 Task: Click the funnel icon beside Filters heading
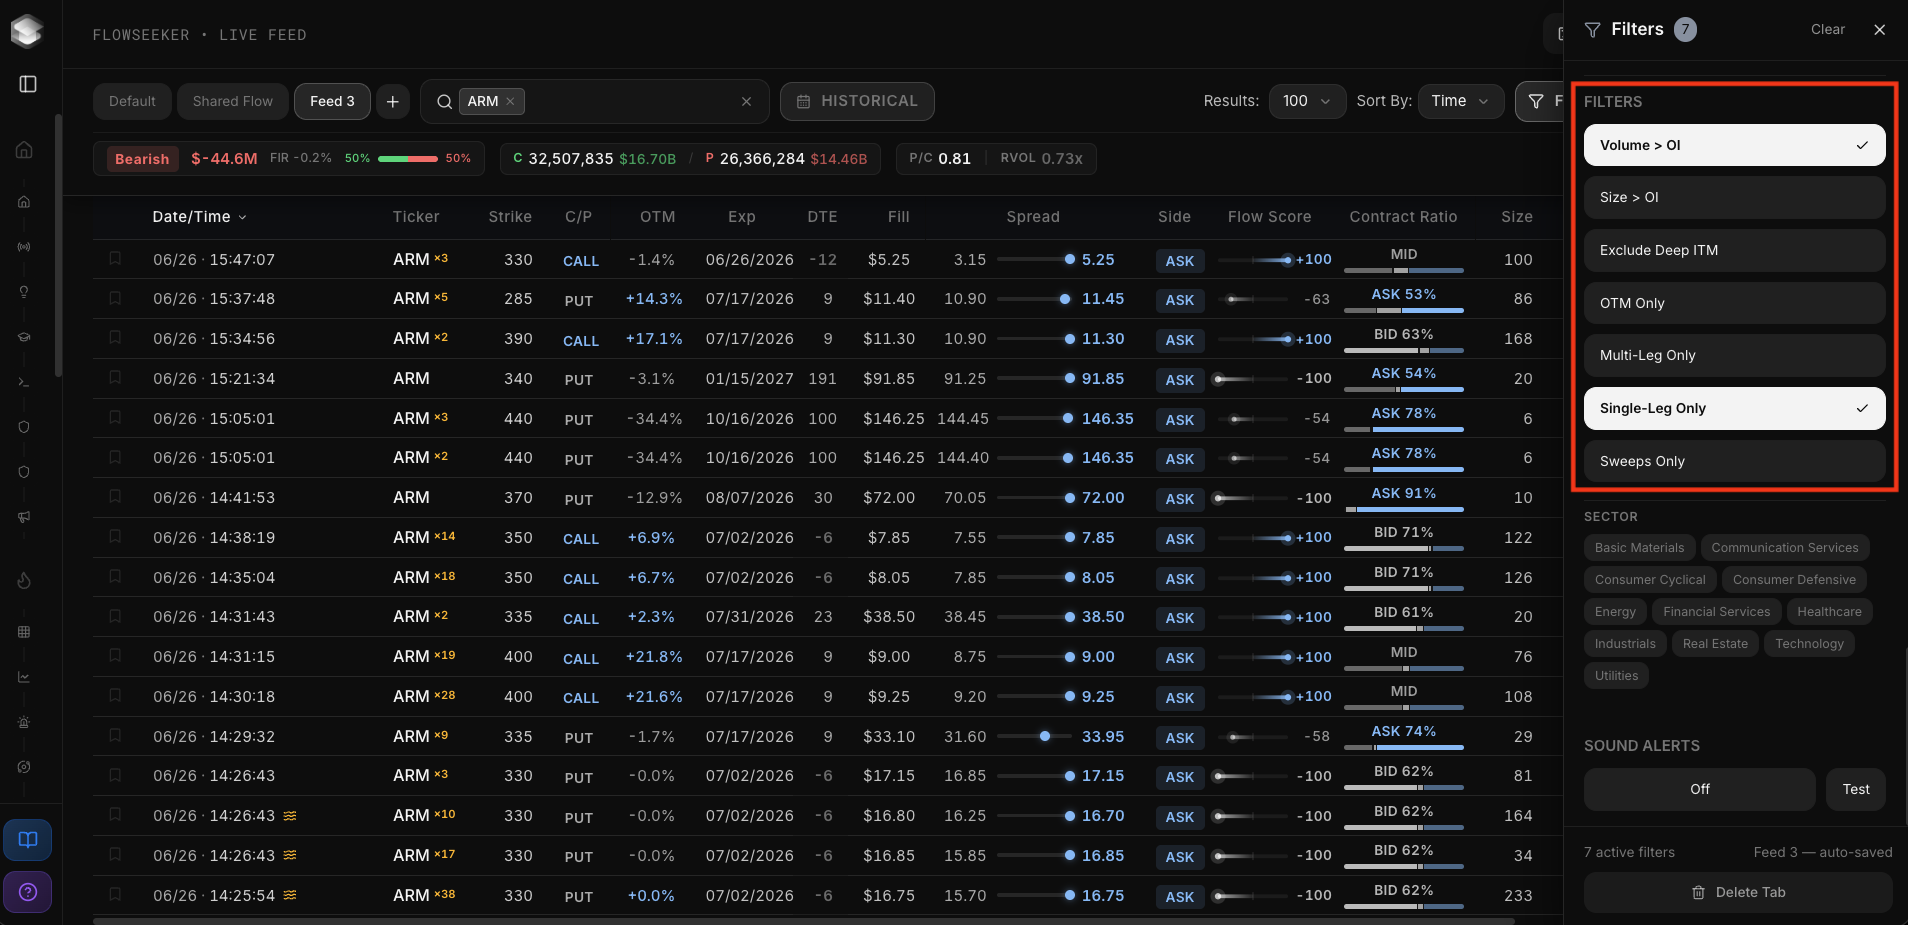click(x=1593, y=30)
